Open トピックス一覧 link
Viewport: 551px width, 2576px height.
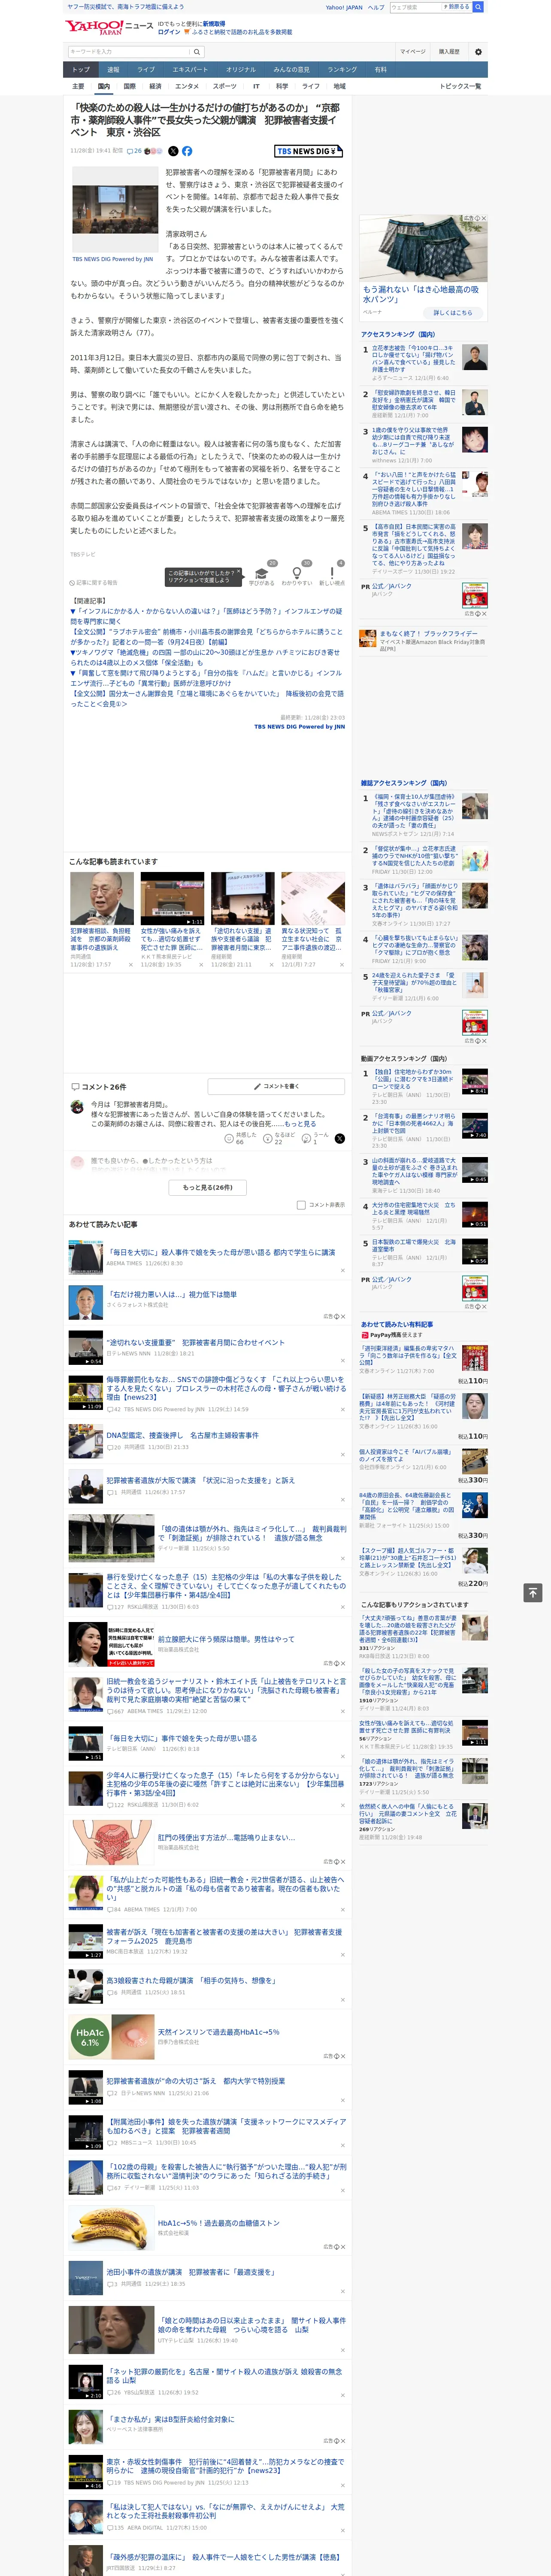coord(461,86)
